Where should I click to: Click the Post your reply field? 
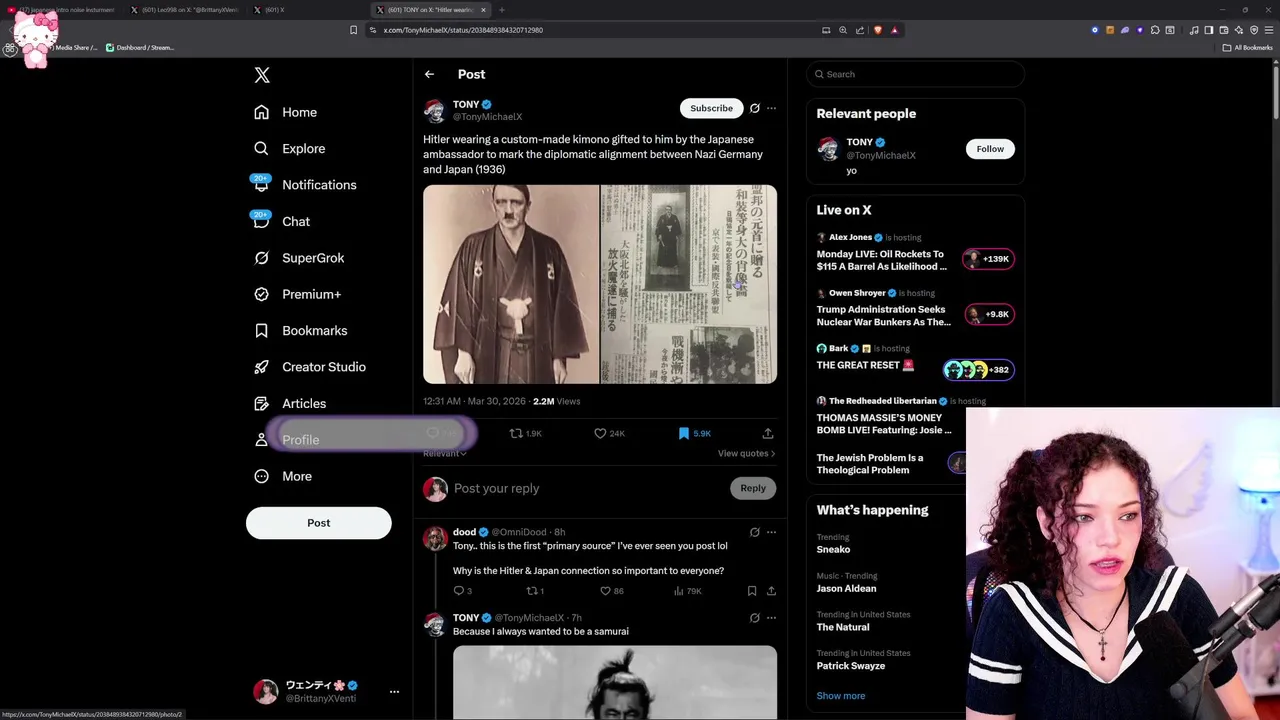(590, 488)
